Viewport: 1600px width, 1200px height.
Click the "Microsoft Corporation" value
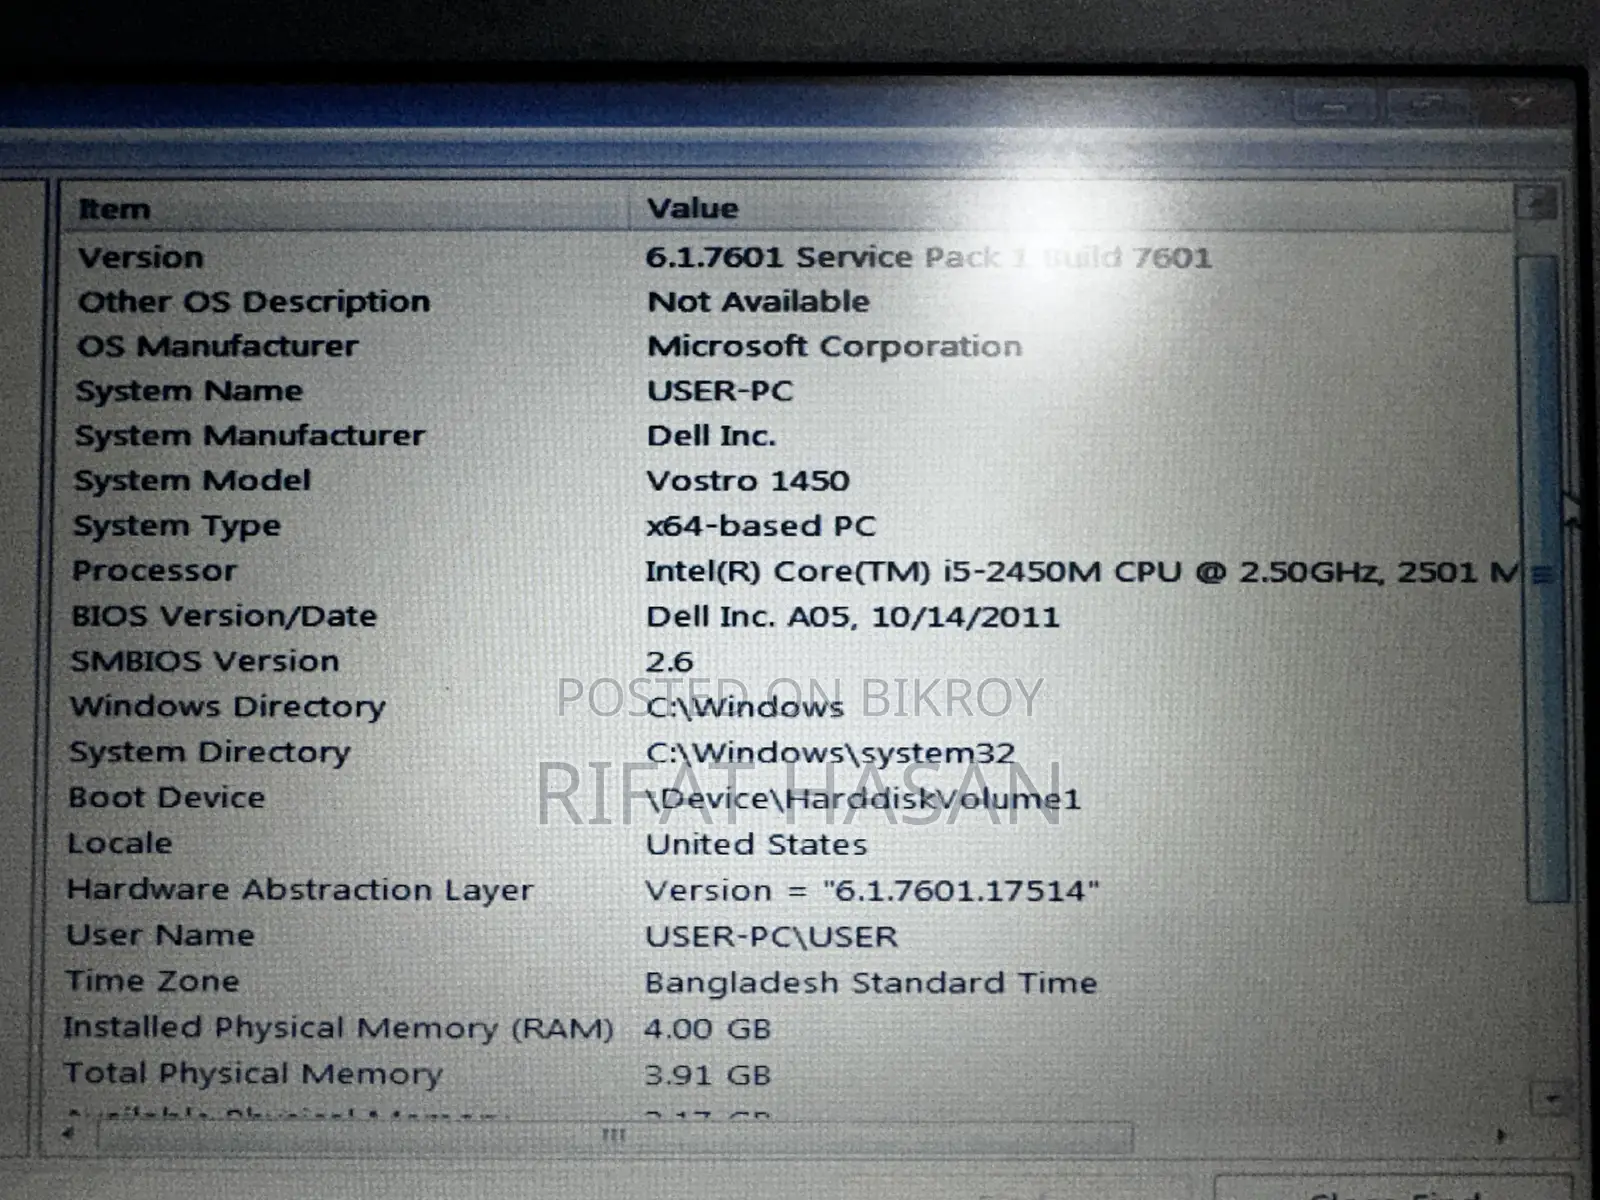tap(834, 347)
